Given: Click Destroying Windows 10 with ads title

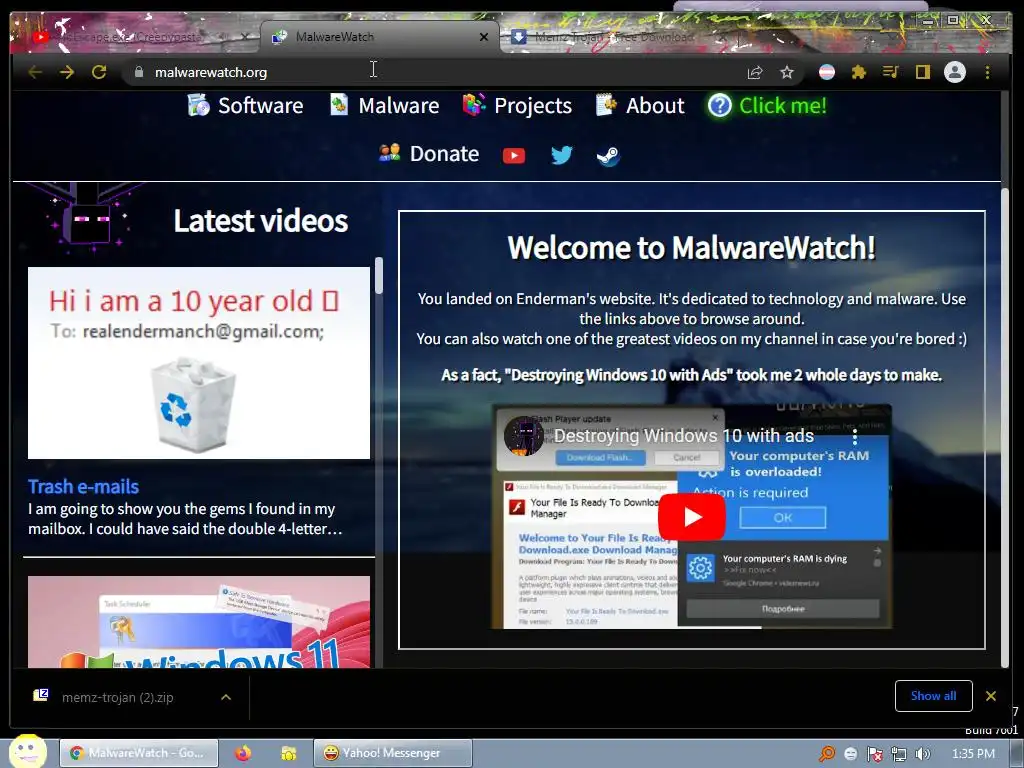Looking at the screenshot, I should point(684,436).
